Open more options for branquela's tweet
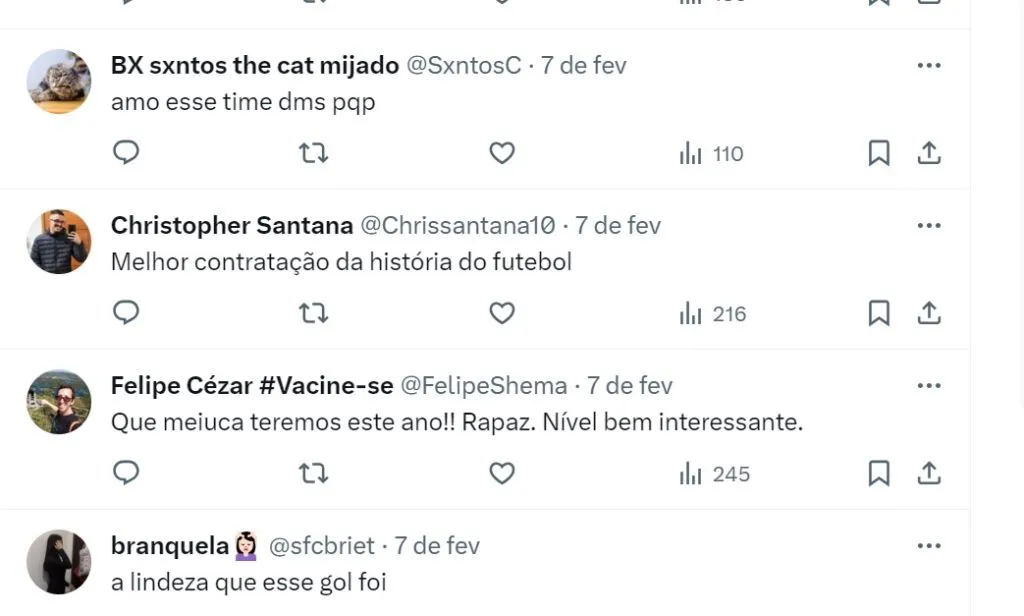This screenshot has width=1024, height=616. pos(929,546)
